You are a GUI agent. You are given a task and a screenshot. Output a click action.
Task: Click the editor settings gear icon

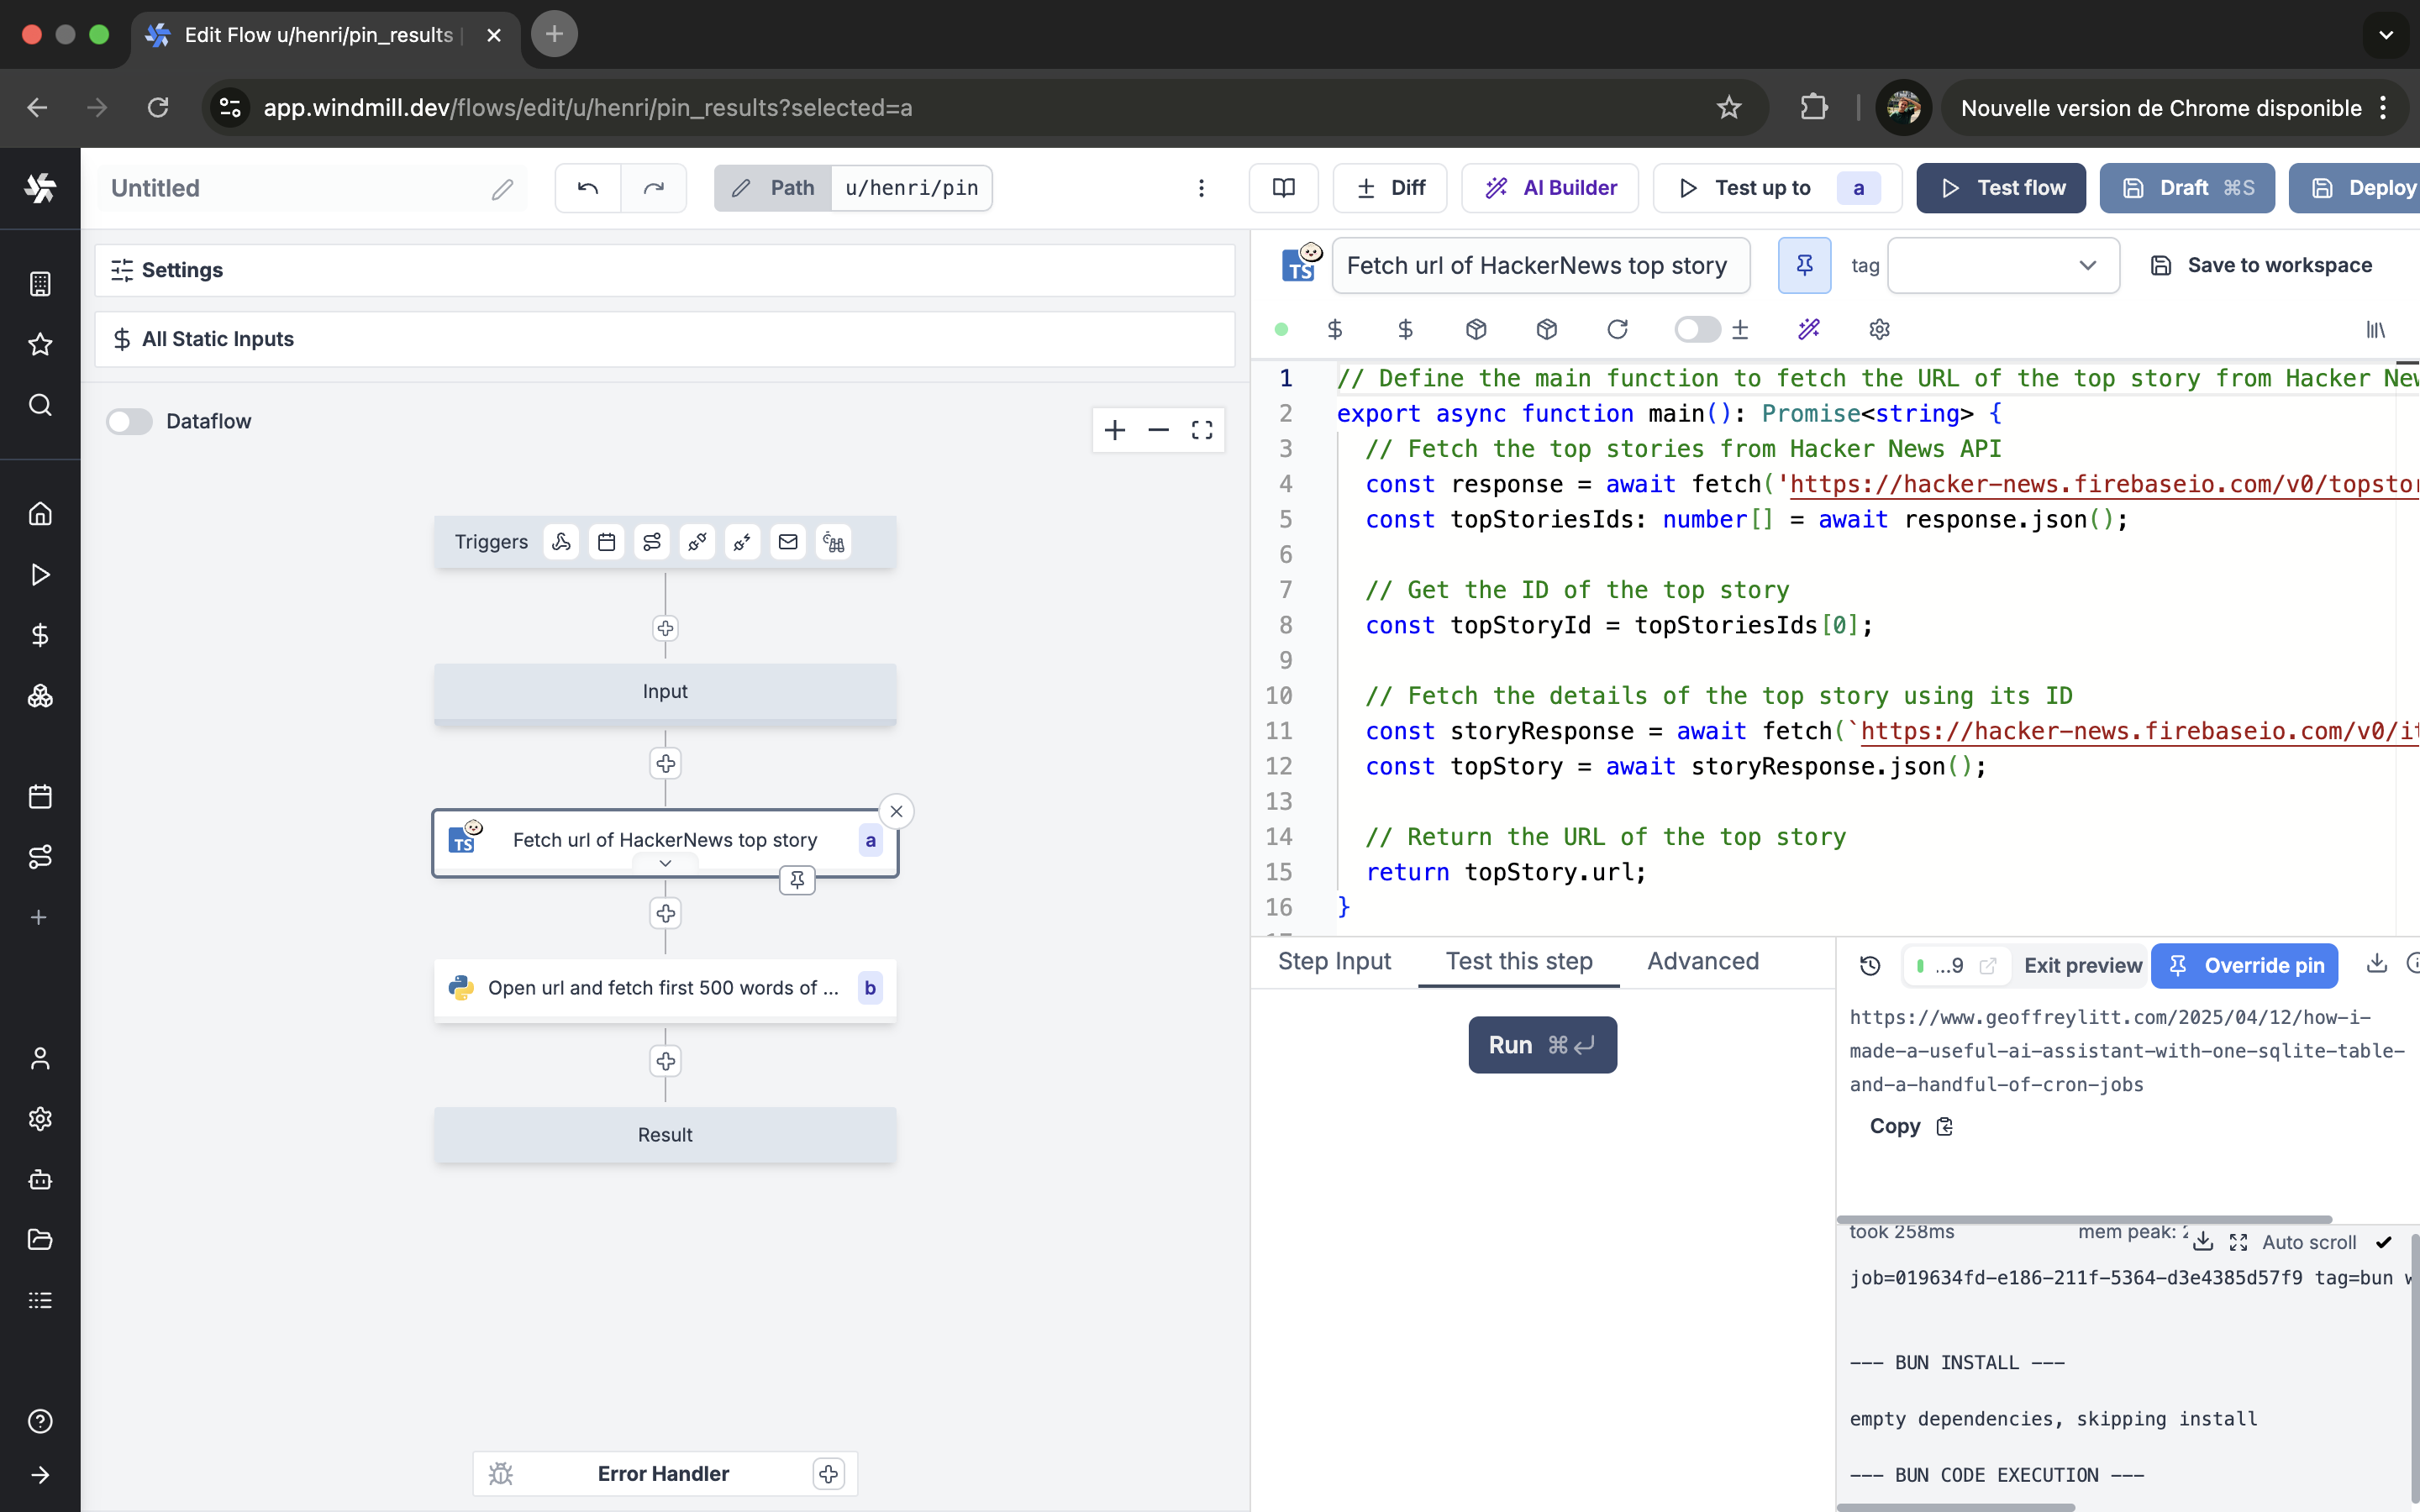1879,329
